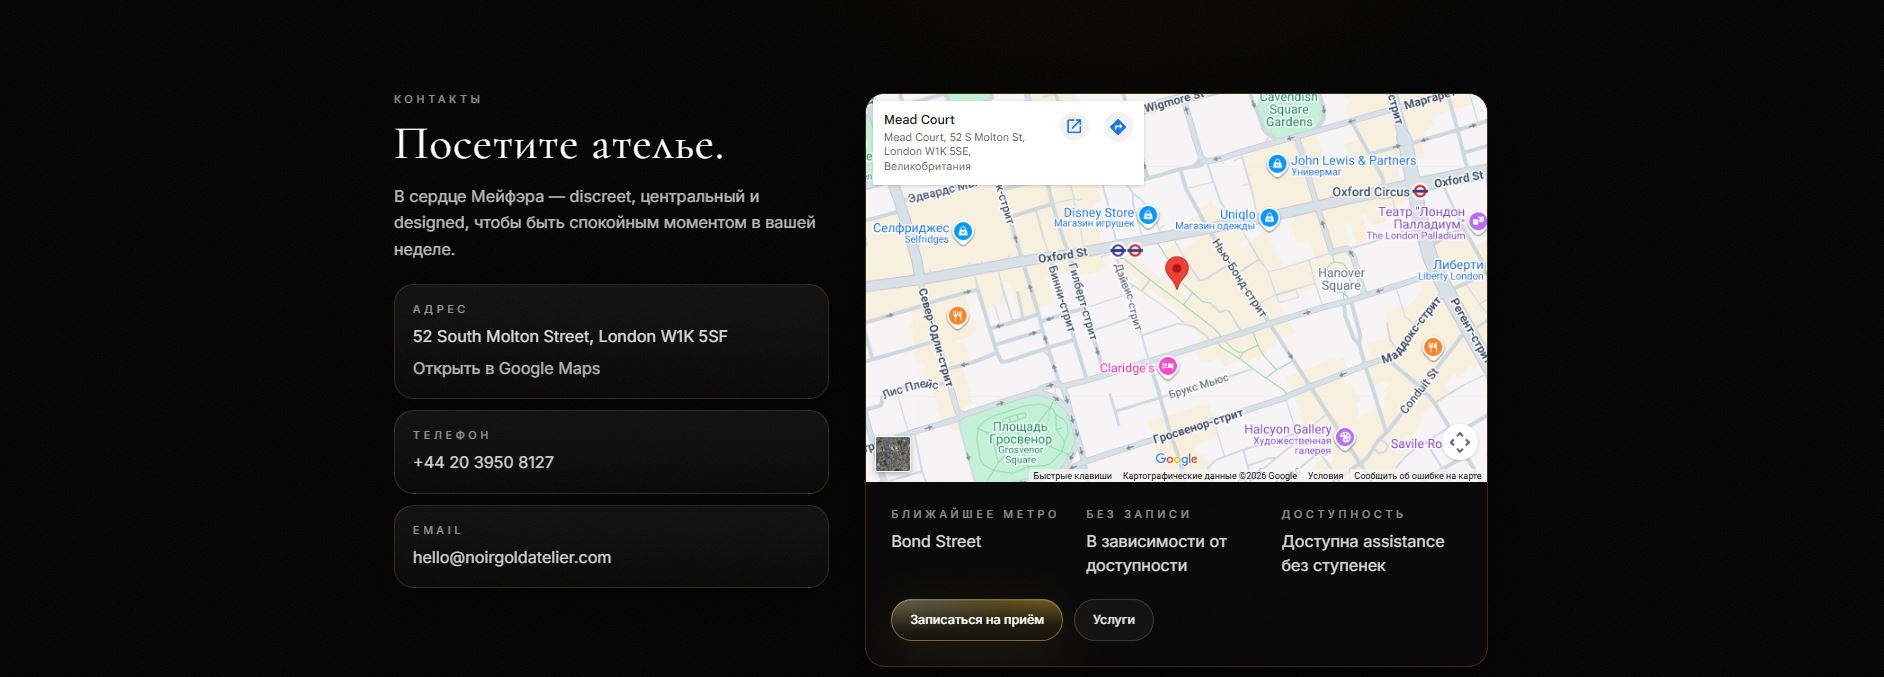Click the Записаться на приём button
Viewport: 1884px width, 677px height.
[x=977, y=620]
